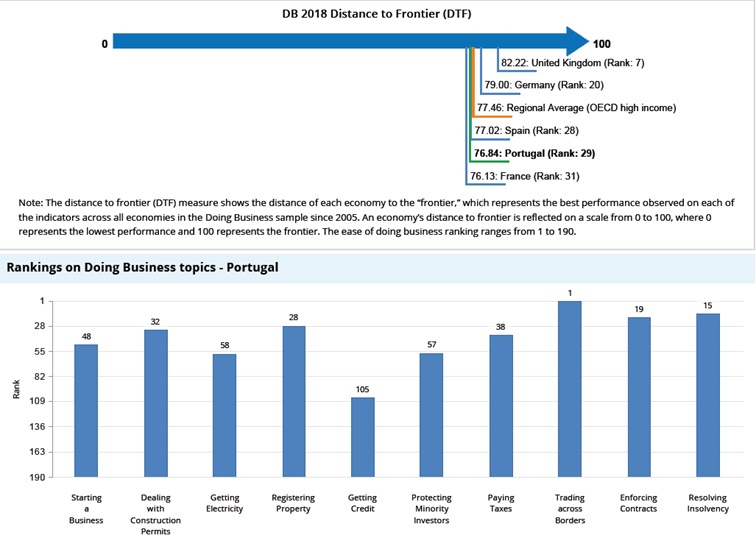756x538 pixels.
Task: Click the Enforcing Contracts bar
Action: coord(639,396)
